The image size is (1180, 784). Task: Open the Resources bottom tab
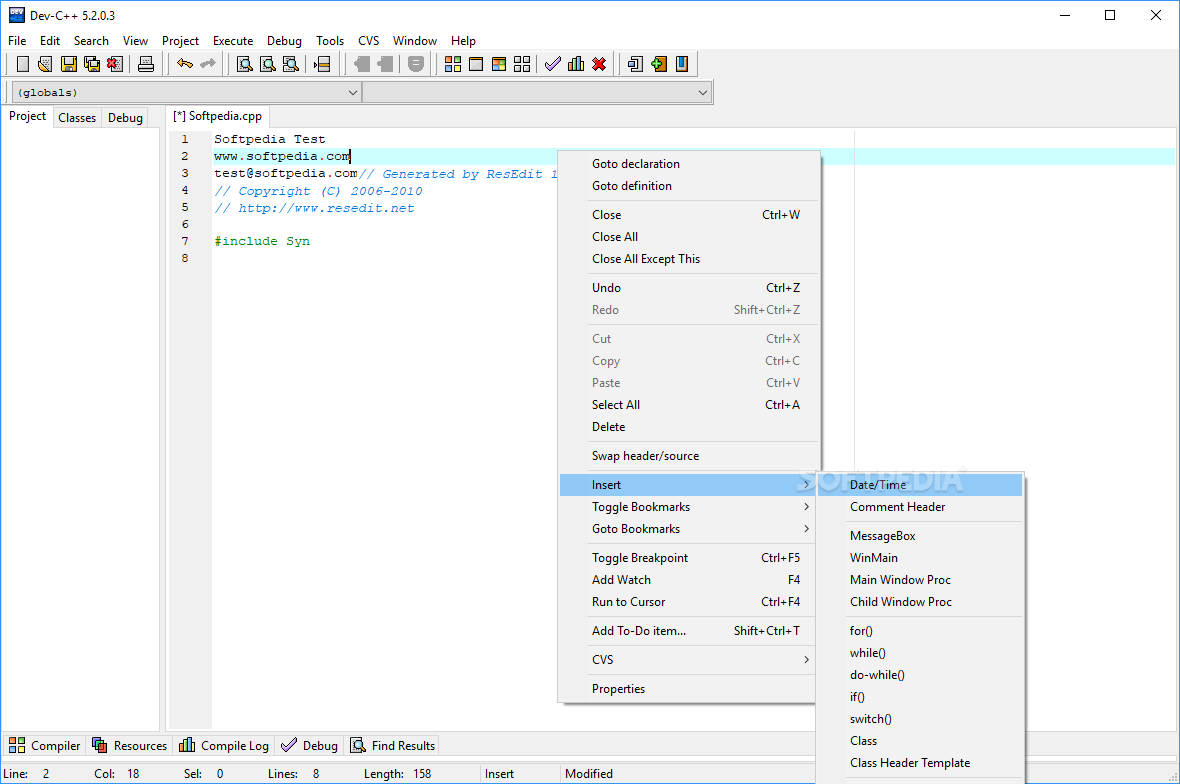click(x=129, y=746)
